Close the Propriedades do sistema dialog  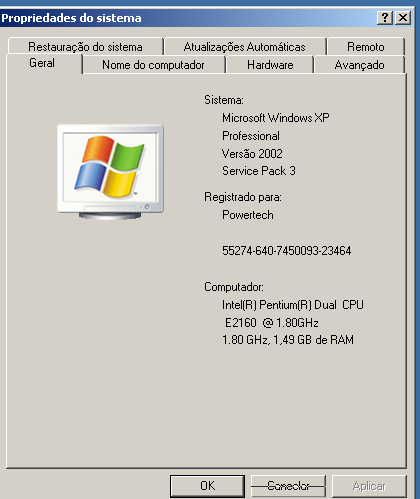point(403,18)
